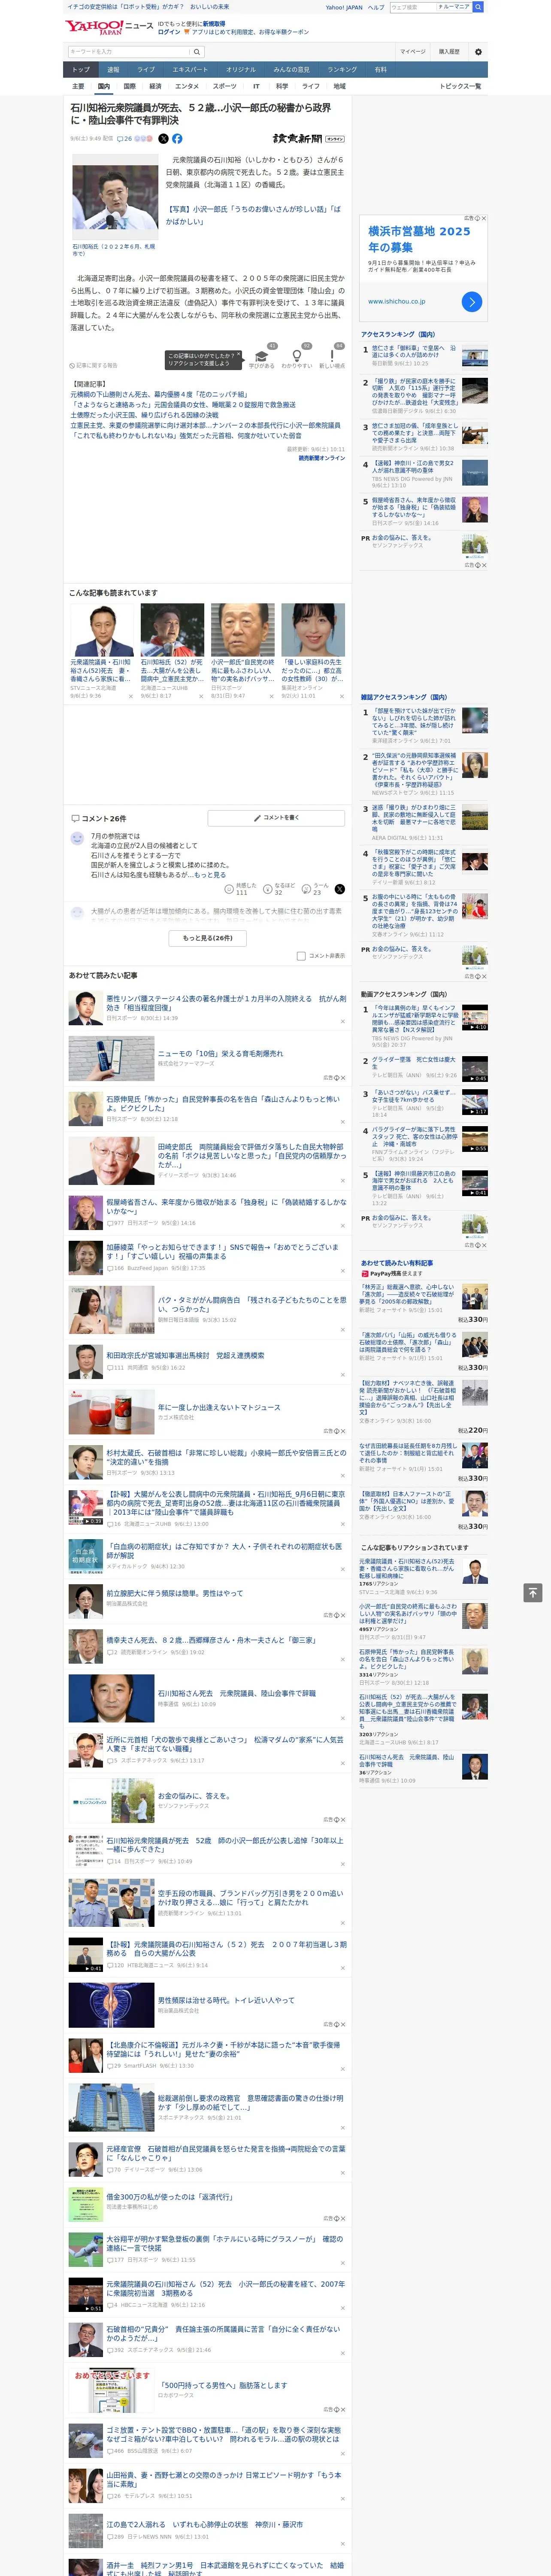Screen dimensions: 551x2576
Task: Select the 地域 category
Action: tap(339, 86)
